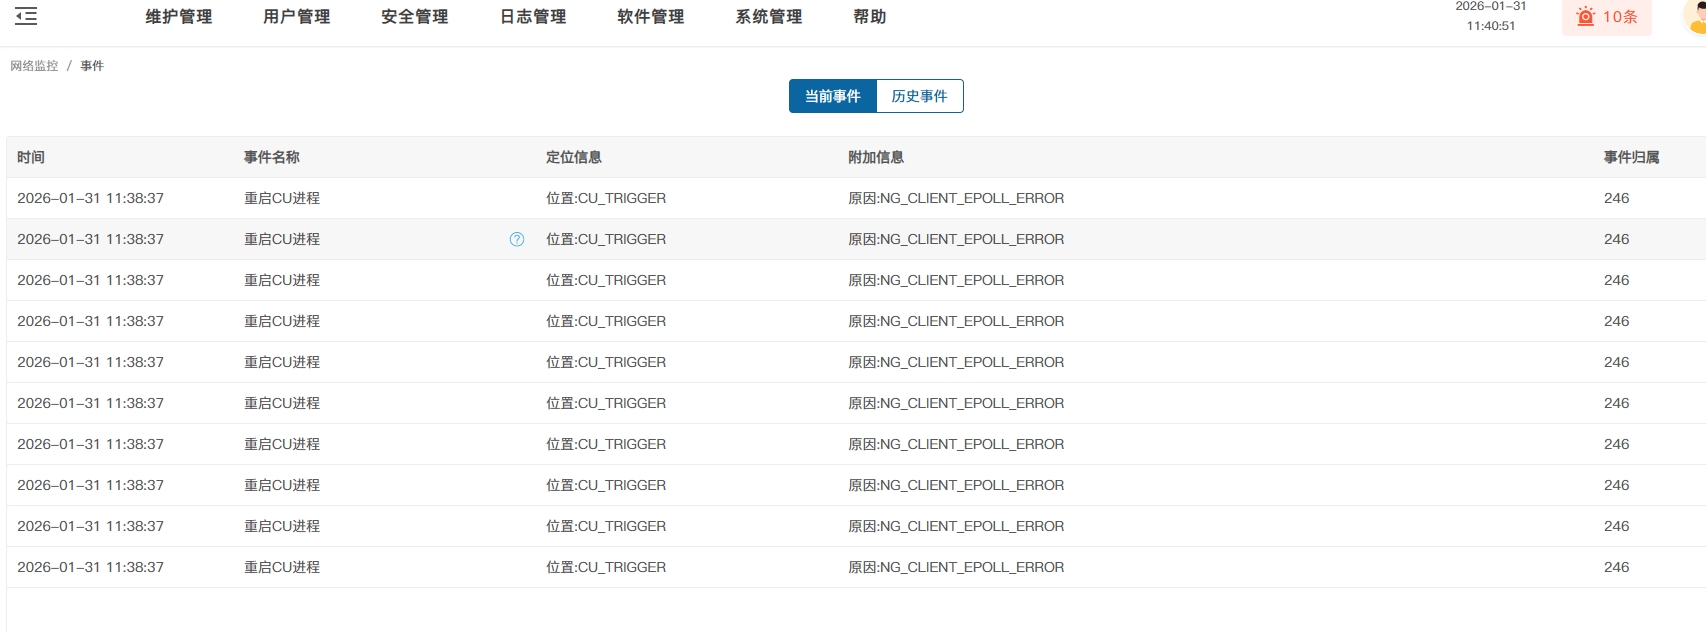Click the 定位信息 column header
This screenshot has width=1706, height=632.
coord(574,157)
